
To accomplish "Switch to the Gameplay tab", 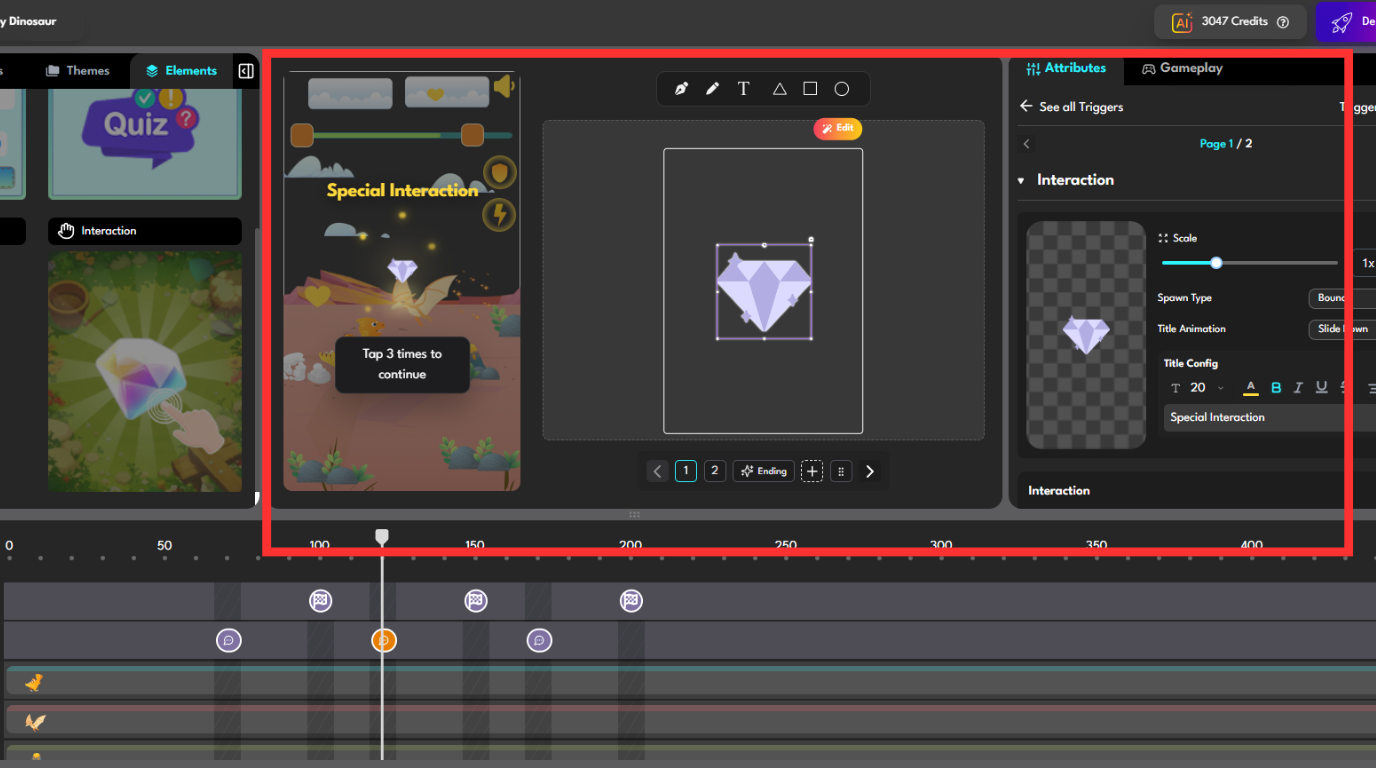I will point(1182,69).
